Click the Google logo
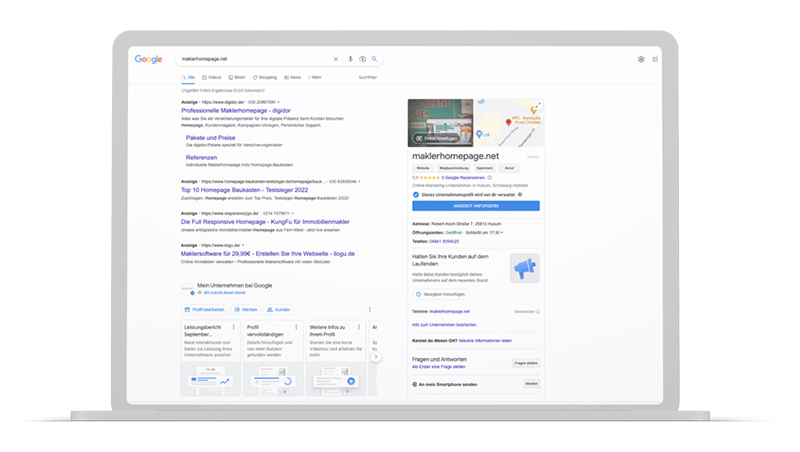The width and height of the screenshot is (800, 452). [x=148, y=59]
